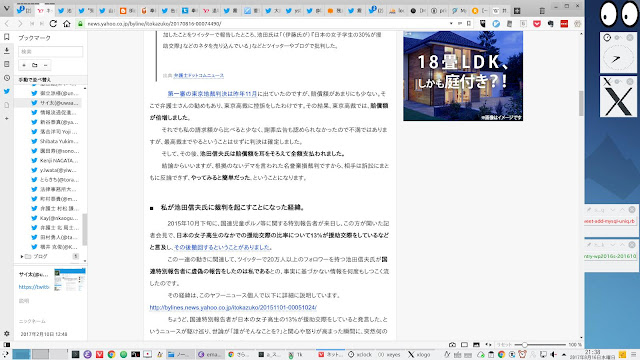Screen dimensions: 640x360
Task: Open the History side panel
Action: coord(7,78)
